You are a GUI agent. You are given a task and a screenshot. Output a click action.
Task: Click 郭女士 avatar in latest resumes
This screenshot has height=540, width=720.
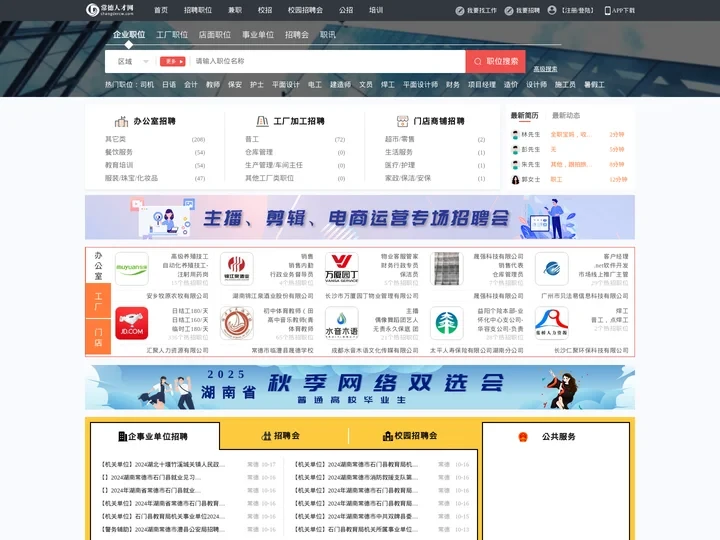(515, 180)
